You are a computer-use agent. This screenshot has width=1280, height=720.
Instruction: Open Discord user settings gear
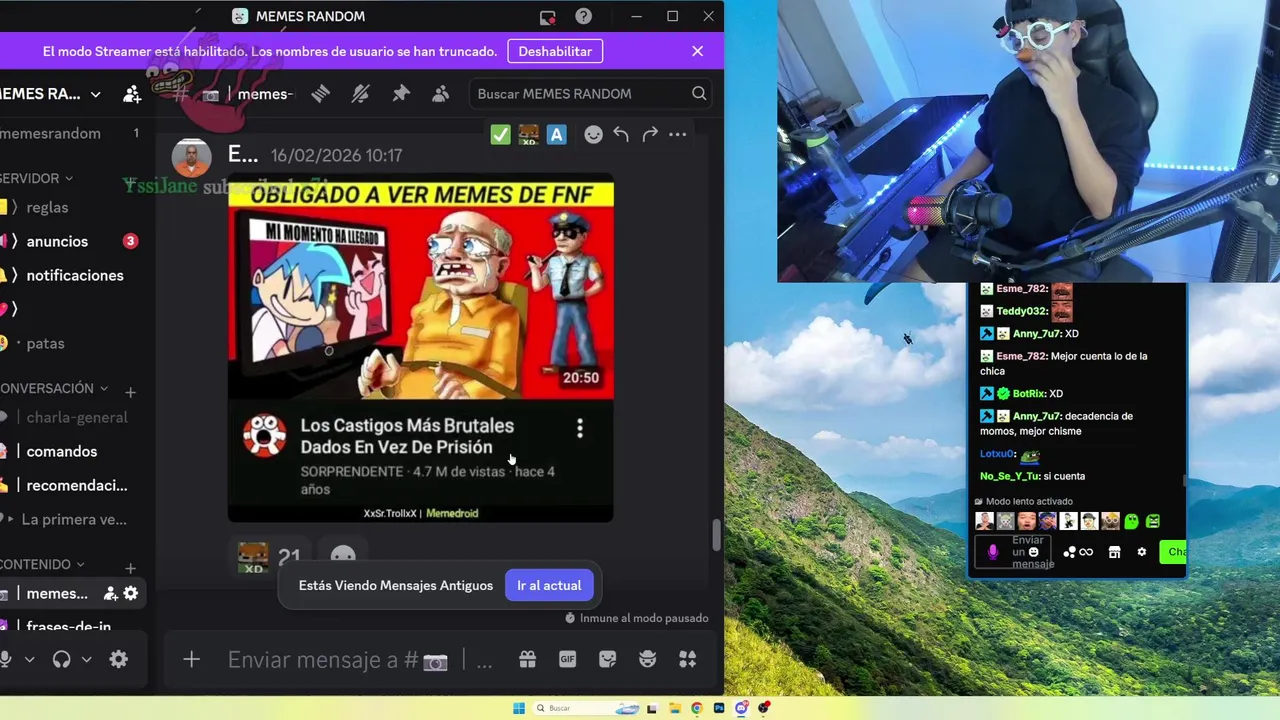(x=118, y=659)
